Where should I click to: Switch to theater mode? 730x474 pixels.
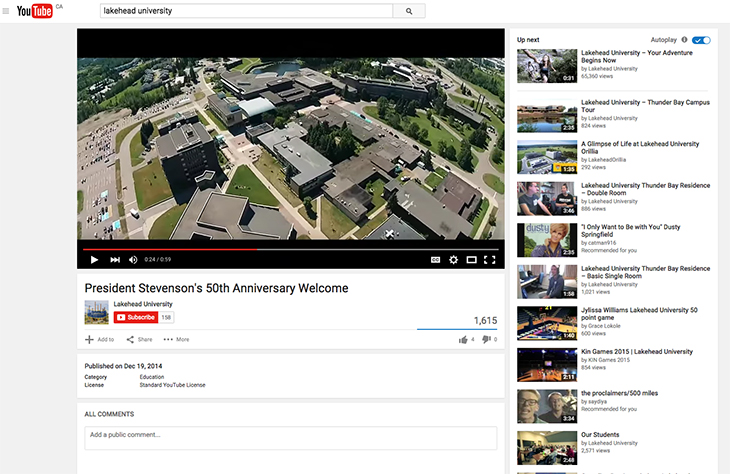point(472,259)
